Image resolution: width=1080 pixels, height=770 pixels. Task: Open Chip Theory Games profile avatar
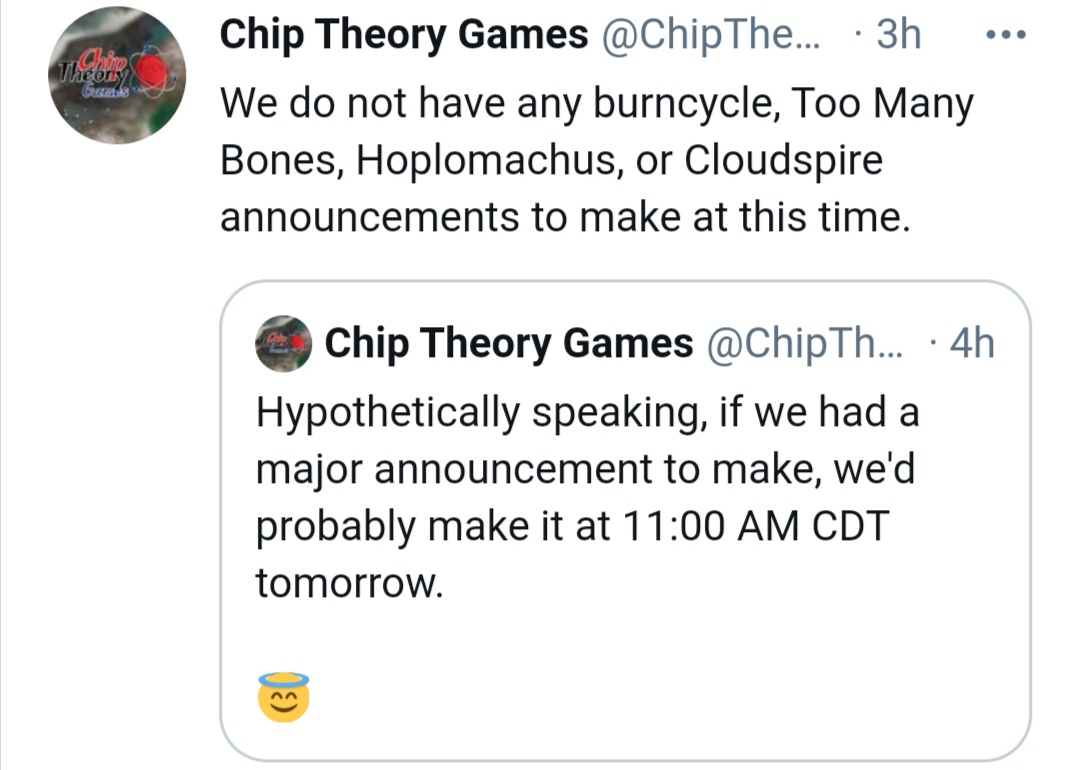click(116, 75)
